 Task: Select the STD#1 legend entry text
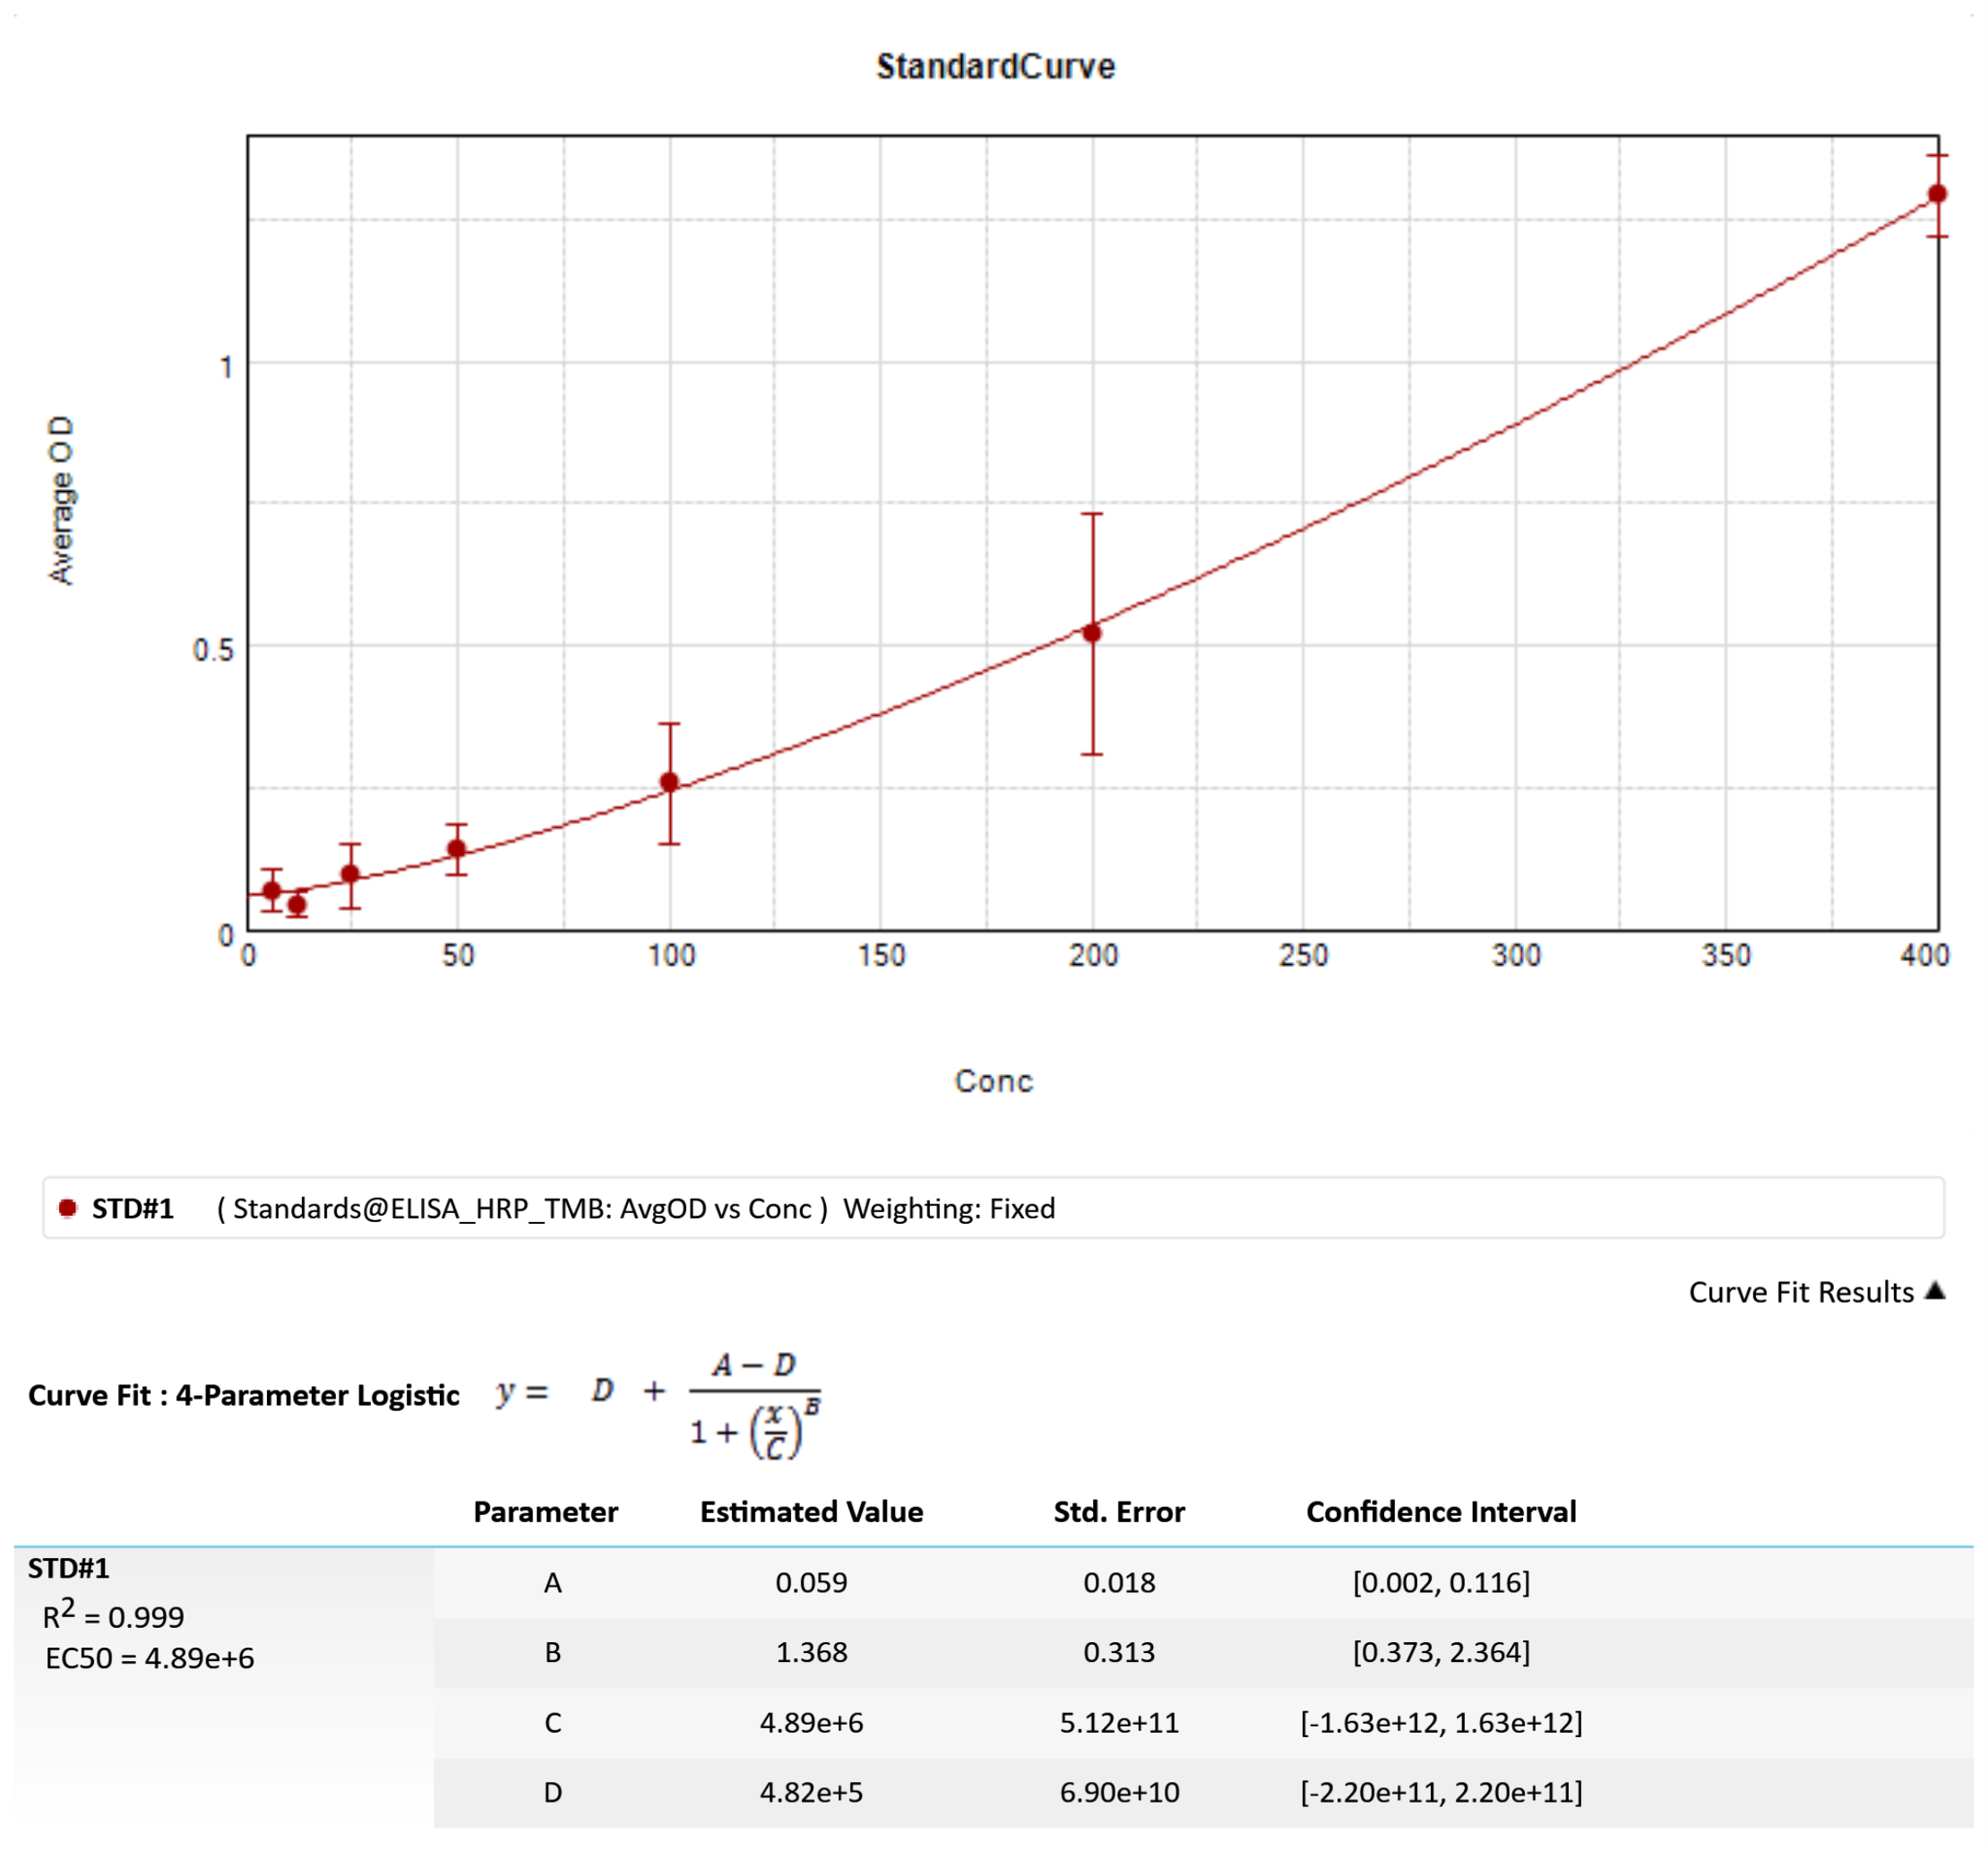point(133,1208)
